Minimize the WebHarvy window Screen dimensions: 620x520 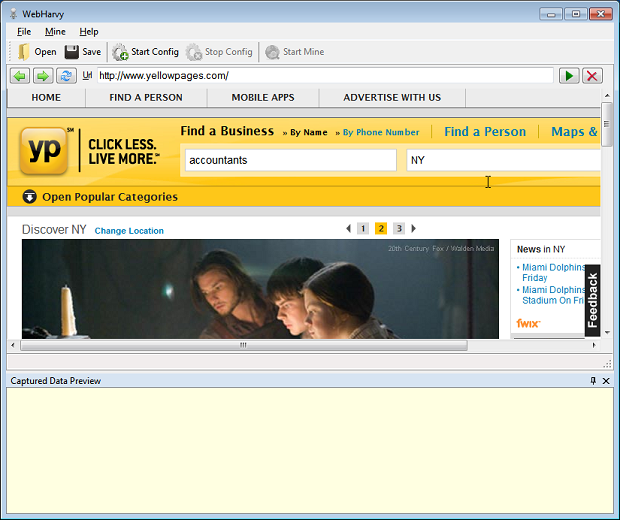(551, 14)
